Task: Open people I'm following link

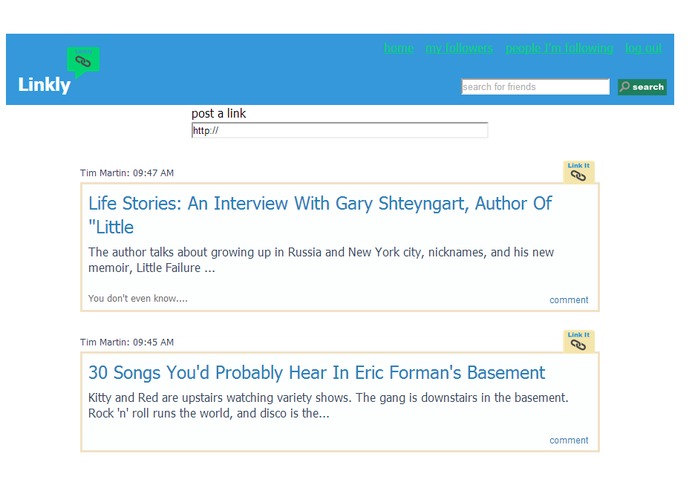Action: tap(559, 48)
